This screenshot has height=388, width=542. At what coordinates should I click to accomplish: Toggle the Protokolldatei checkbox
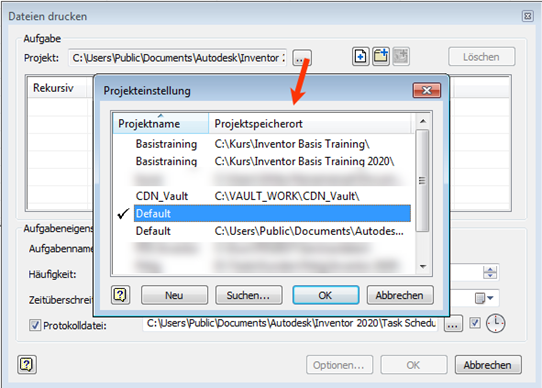point(35,325)
